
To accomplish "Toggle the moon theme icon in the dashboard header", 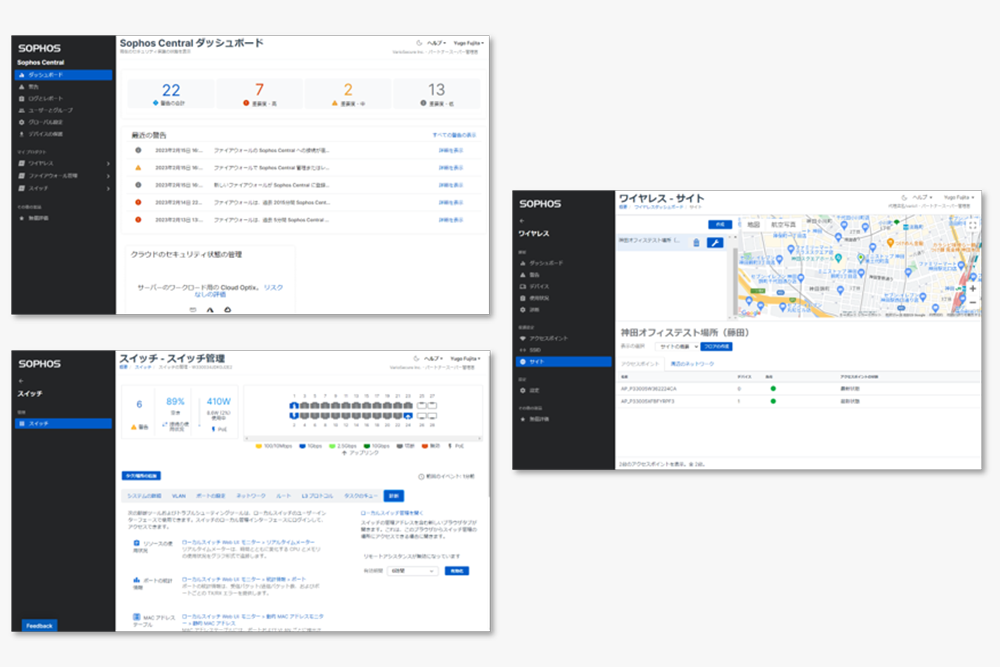I will [x=419, y=43].
